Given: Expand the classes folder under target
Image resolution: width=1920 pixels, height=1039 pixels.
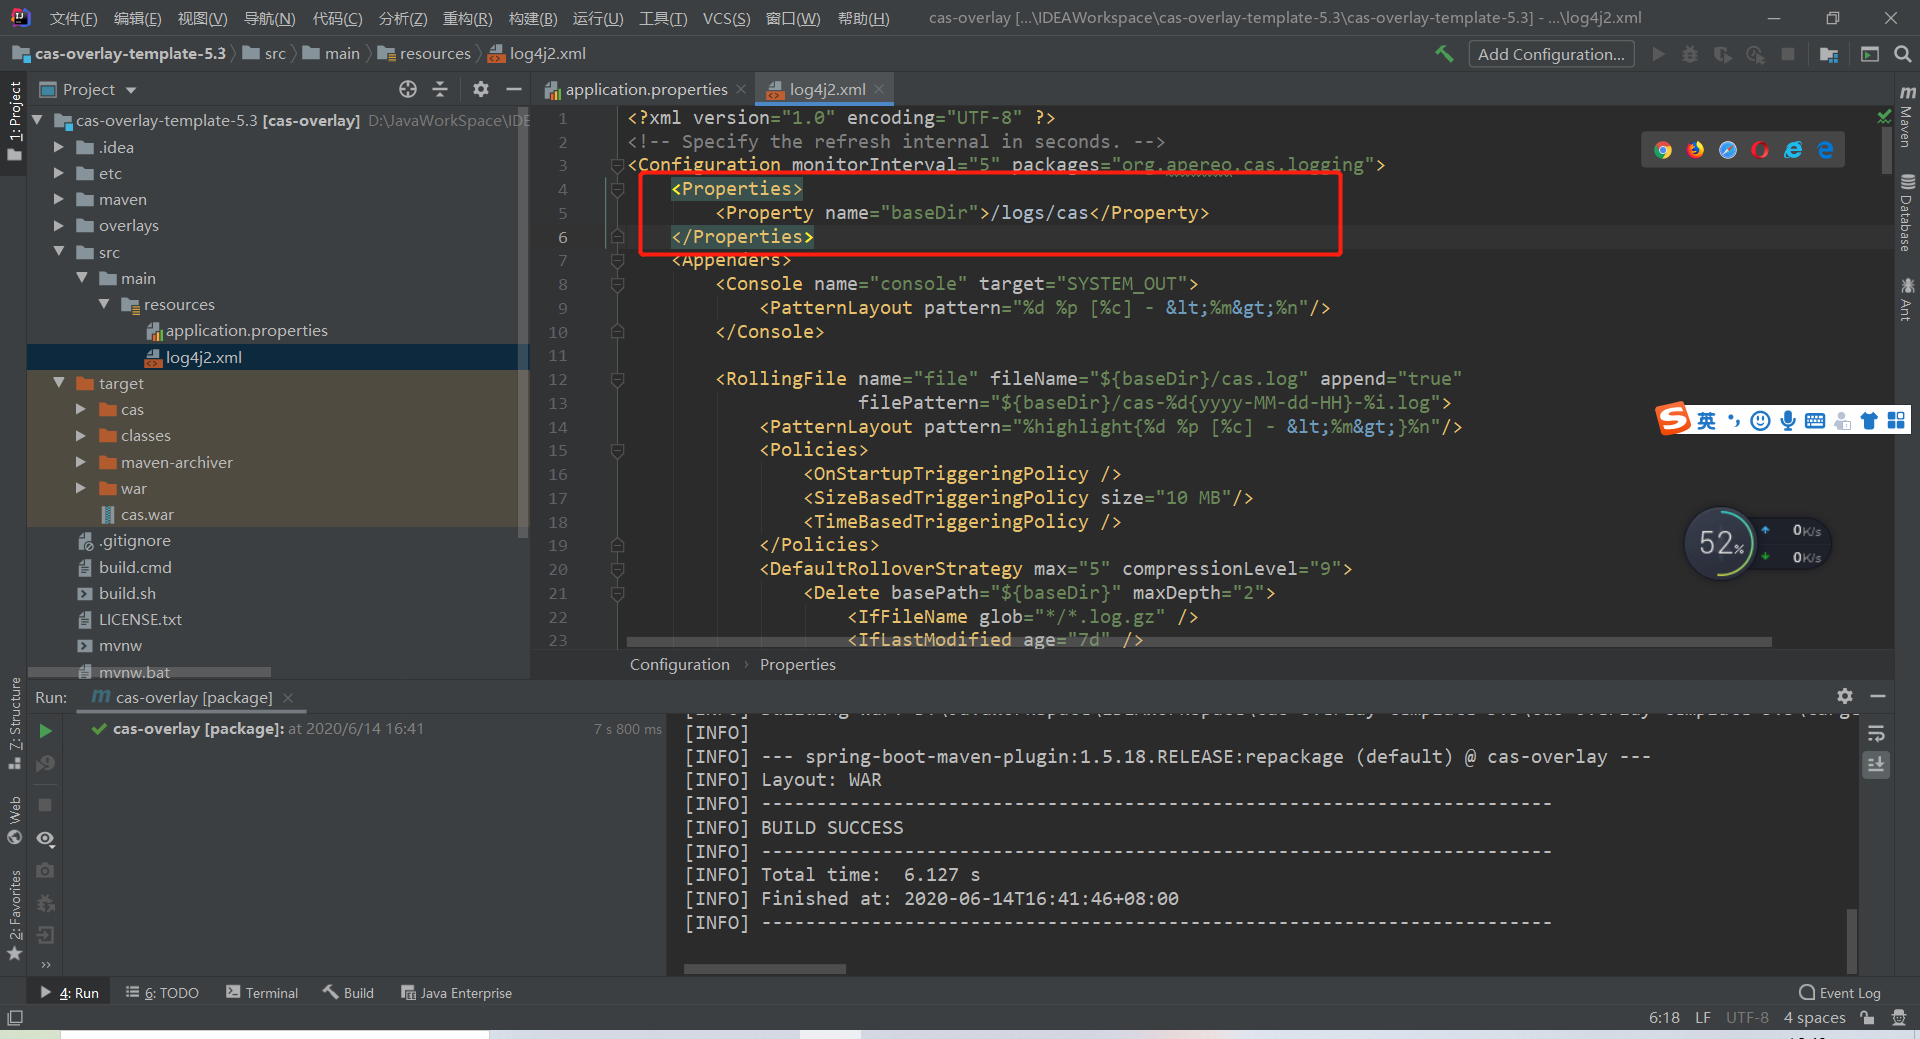Looking at the screenshot, I should pos(81,435).
